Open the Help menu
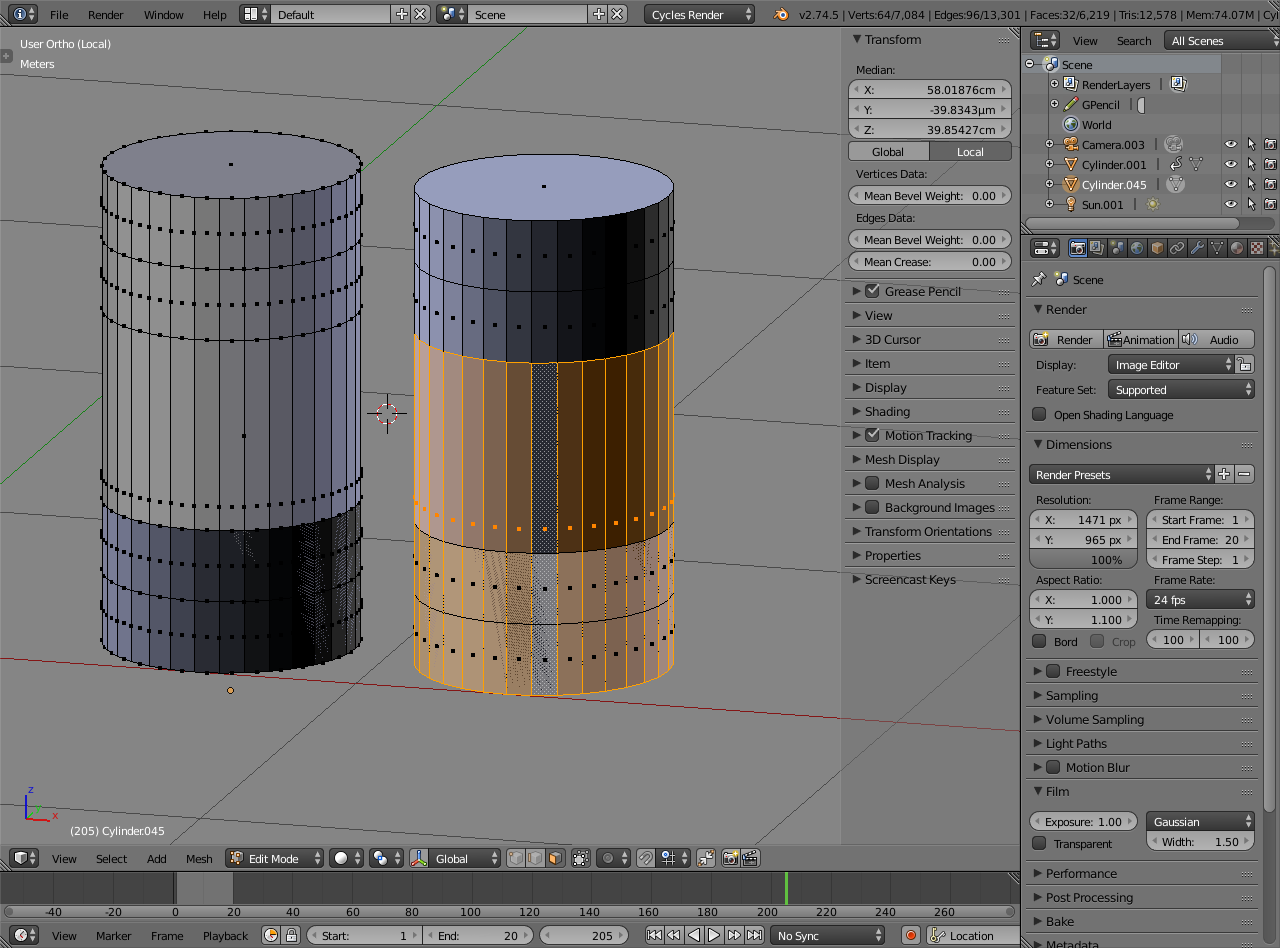 (x=215, y=15)
